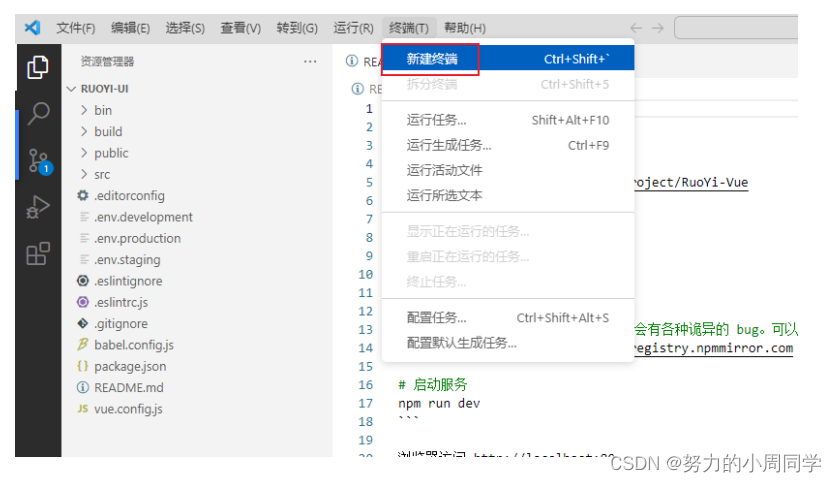This screenshot has width=836, height=482.
Task: Click the git icon beside .gitignore
Action: click(x=83, y=323)
